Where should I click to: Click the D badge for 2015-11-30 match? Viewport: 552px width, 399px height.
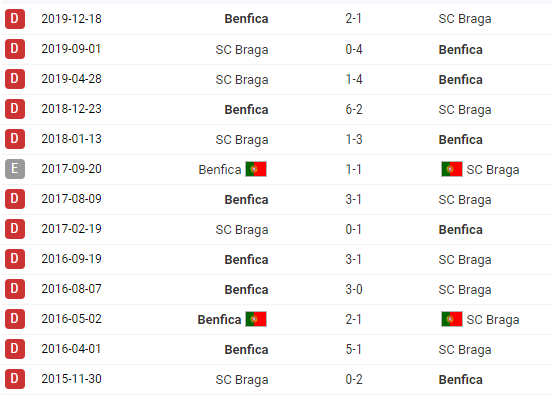[15, 379]
